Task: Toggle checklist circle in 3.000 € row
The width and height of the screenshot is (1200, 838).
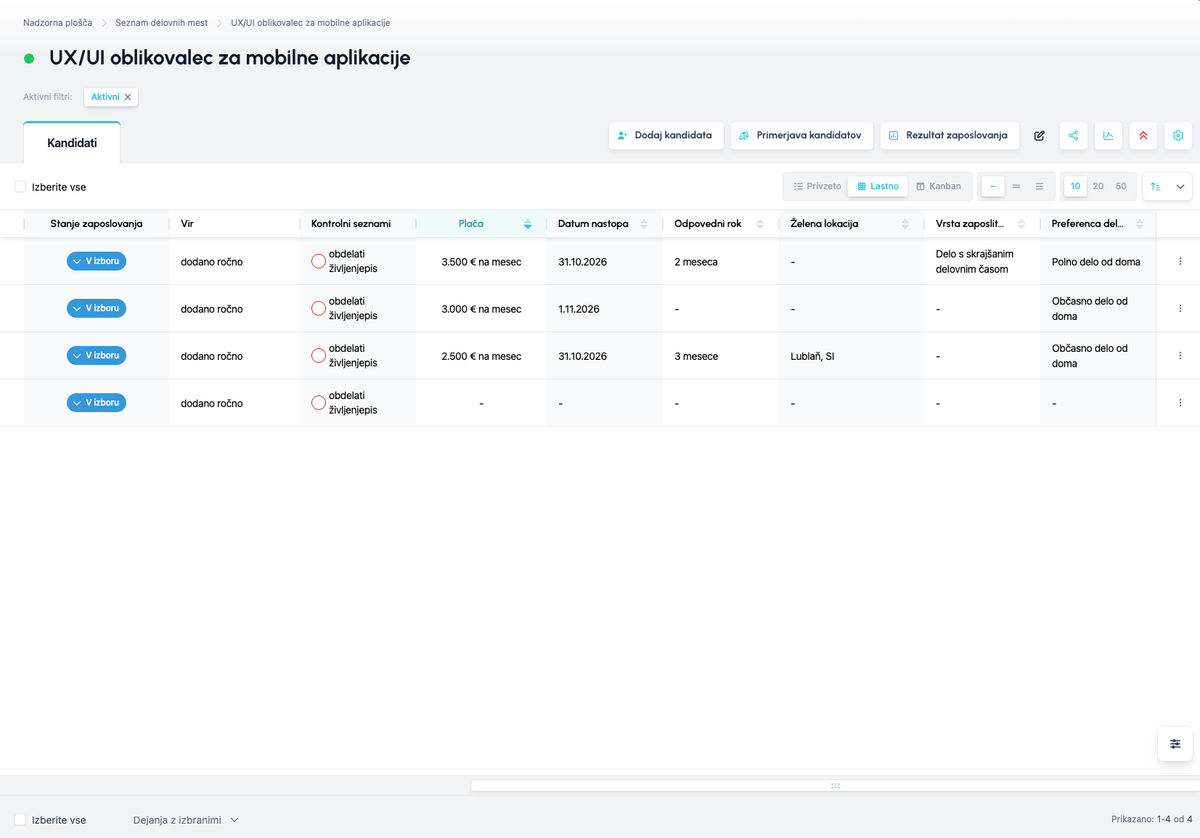Action: click(x=318, y=309)
